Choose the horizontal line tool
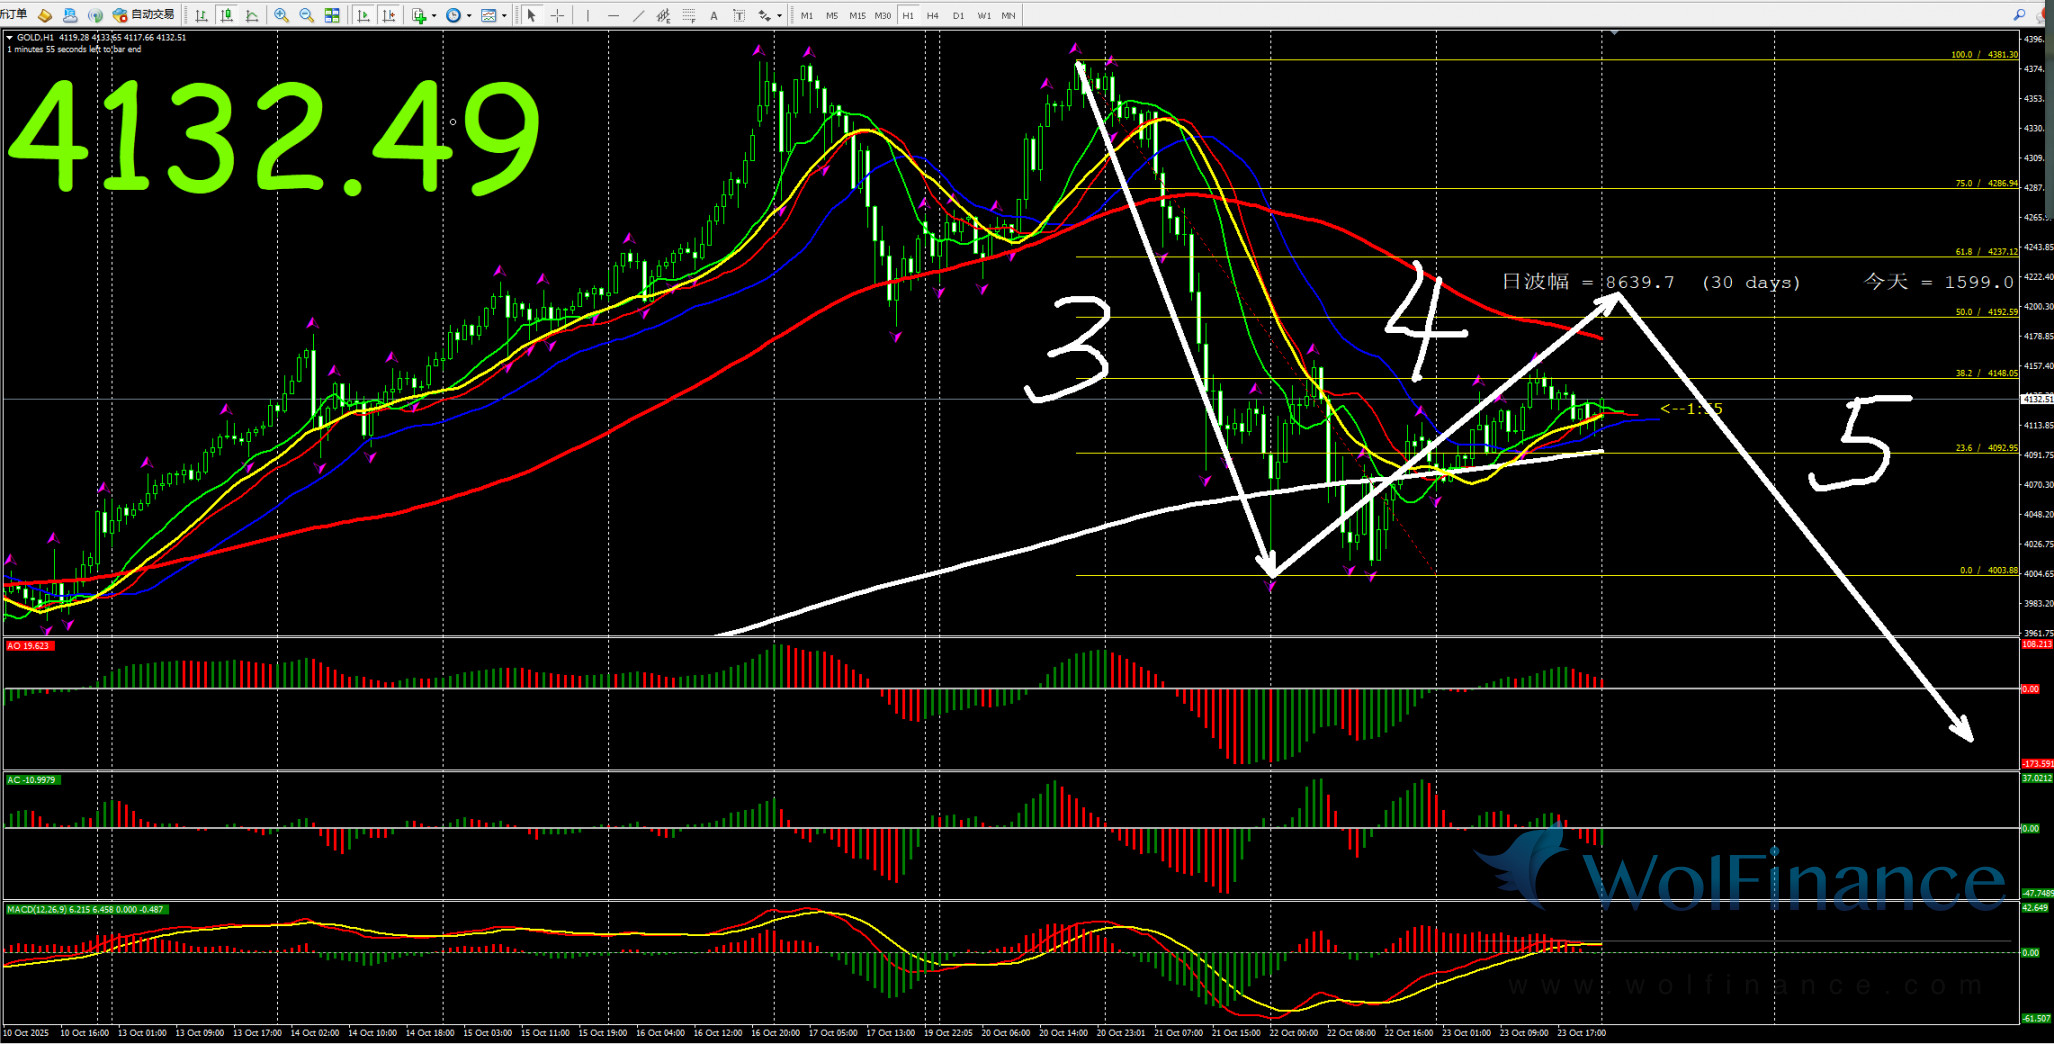The height and width of the screenshot is (1044, 2054). (x=613, y=15)
